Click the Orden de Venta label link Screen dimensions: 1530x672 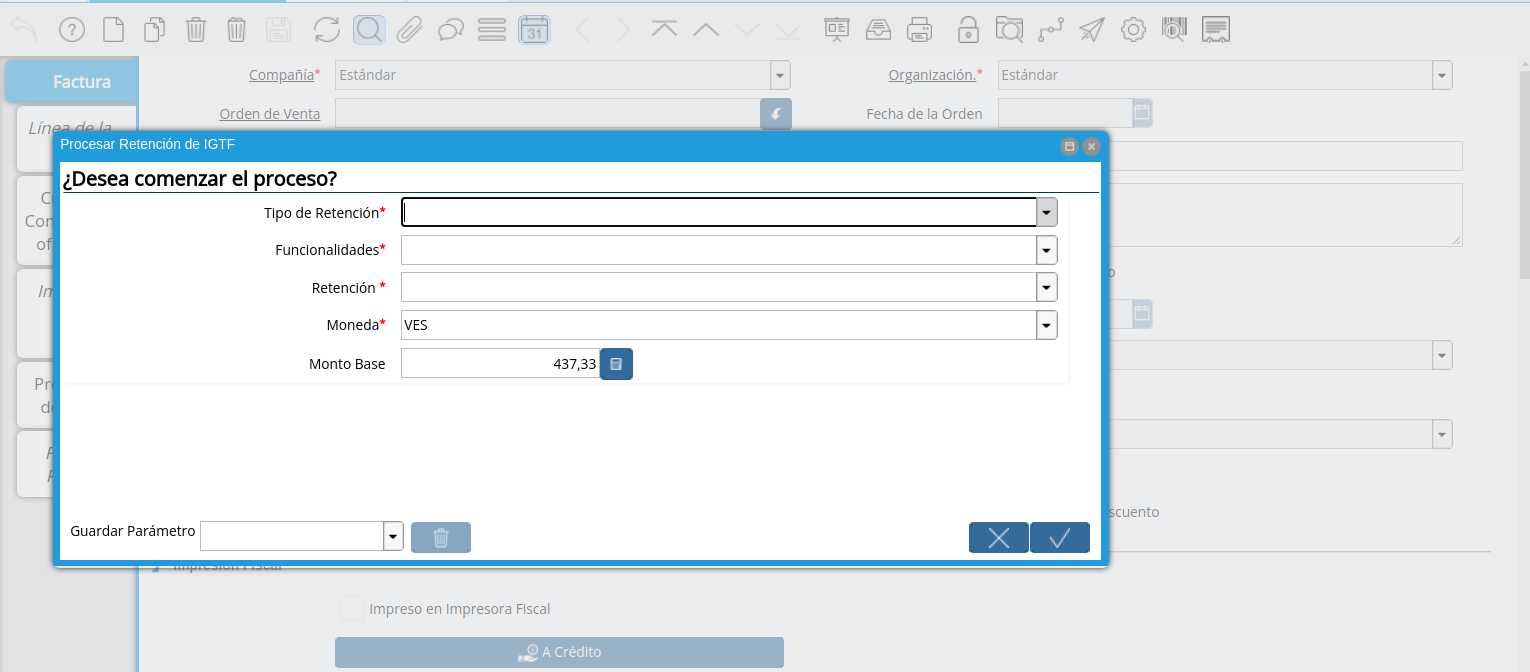pos(270,113)
